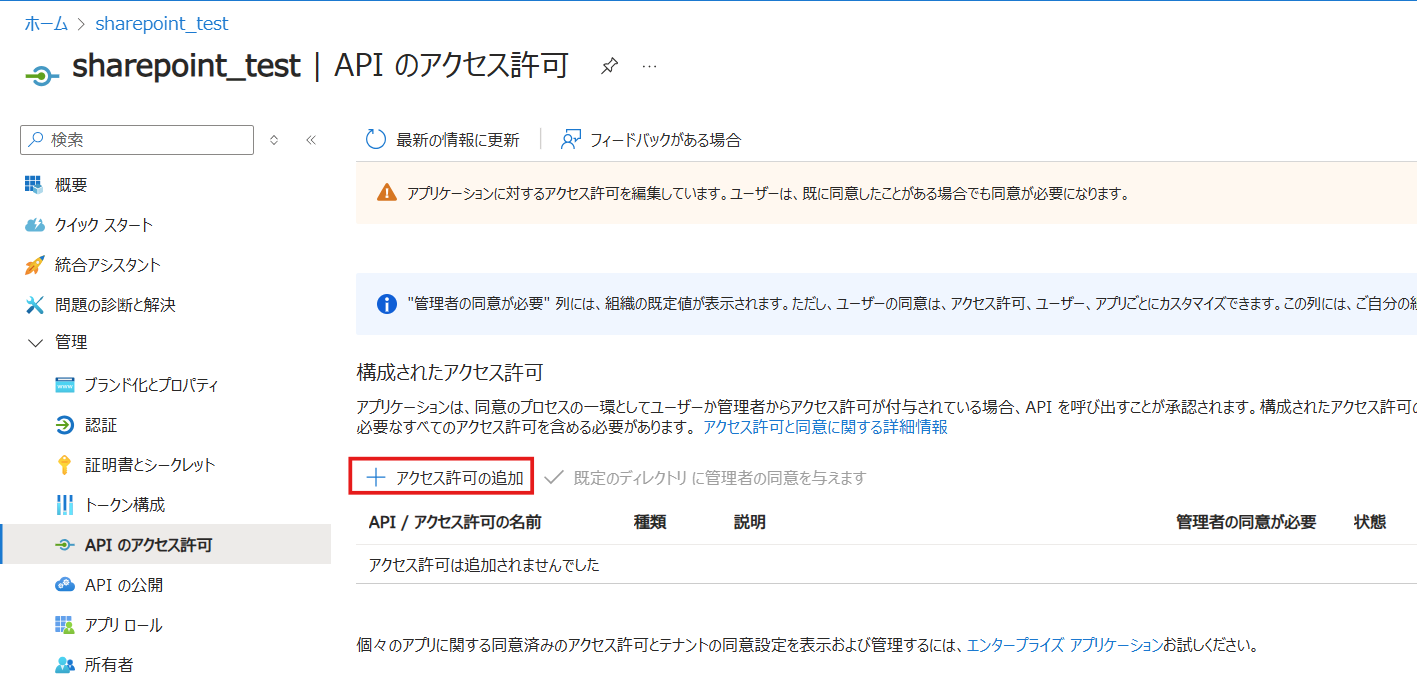Click フィードバックがある場合 button
Screen dimensions: 1417x690
pyautogui.click(x=651, y=140)
